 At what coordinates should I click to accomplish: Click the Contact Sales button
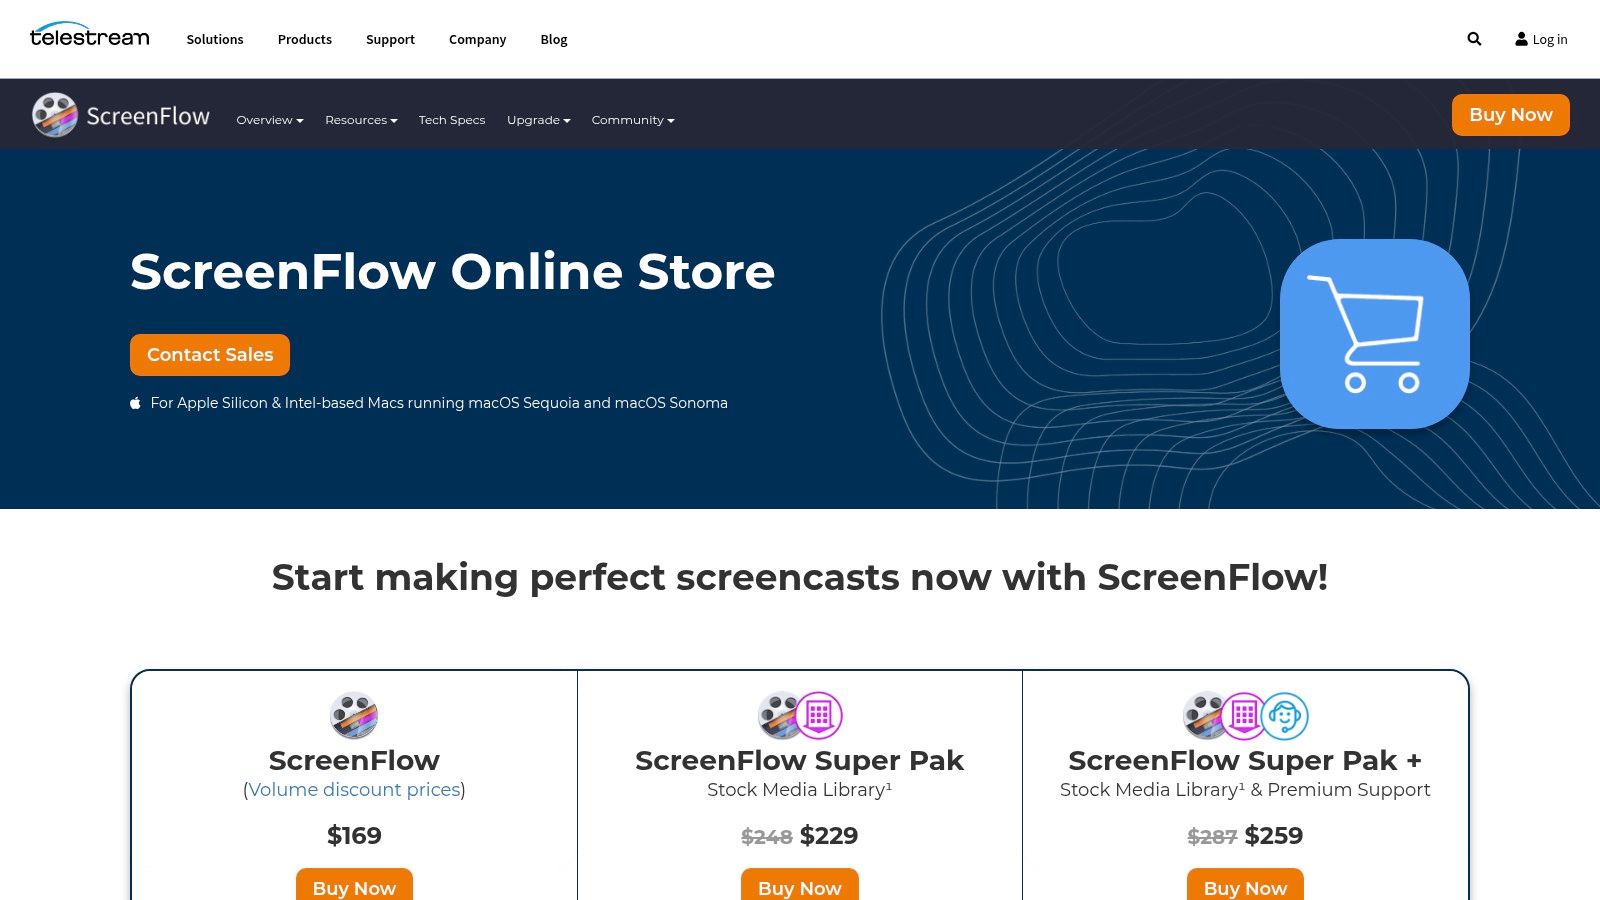click(209, 354)
